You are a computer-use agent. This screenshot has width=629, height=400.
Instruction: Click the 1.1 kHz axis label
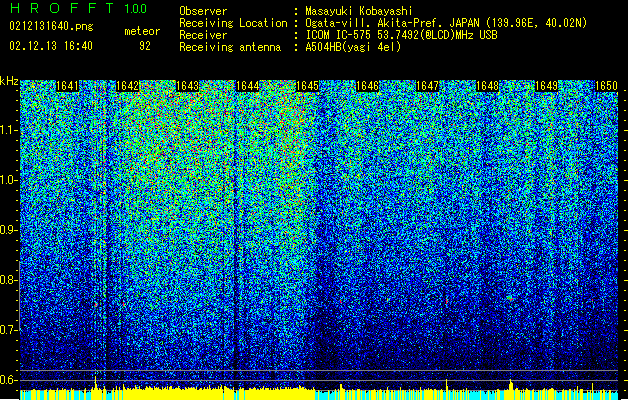9,130
